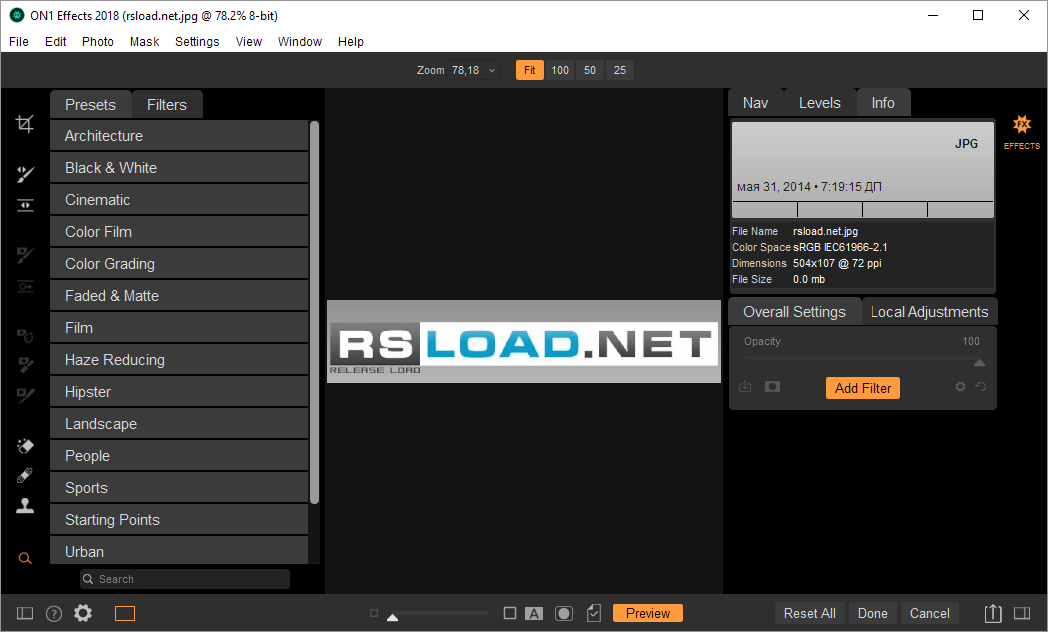
Task: Click the presets list scrollbar
Action: coord(314,313)
